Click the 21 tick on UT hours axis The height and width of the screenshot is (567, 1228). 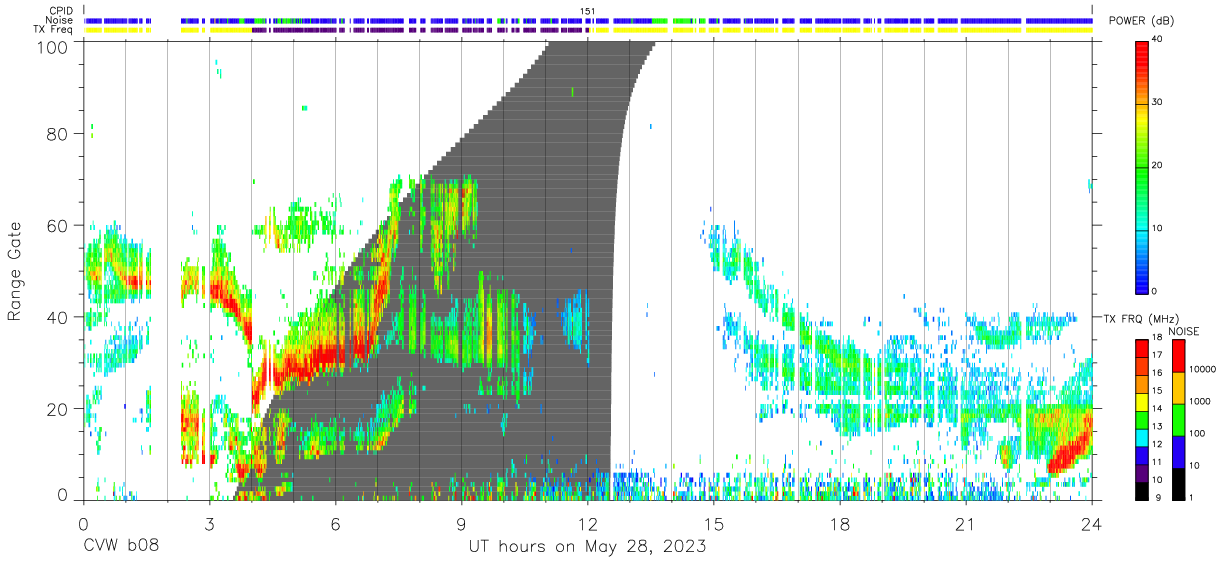pos(966,523)
